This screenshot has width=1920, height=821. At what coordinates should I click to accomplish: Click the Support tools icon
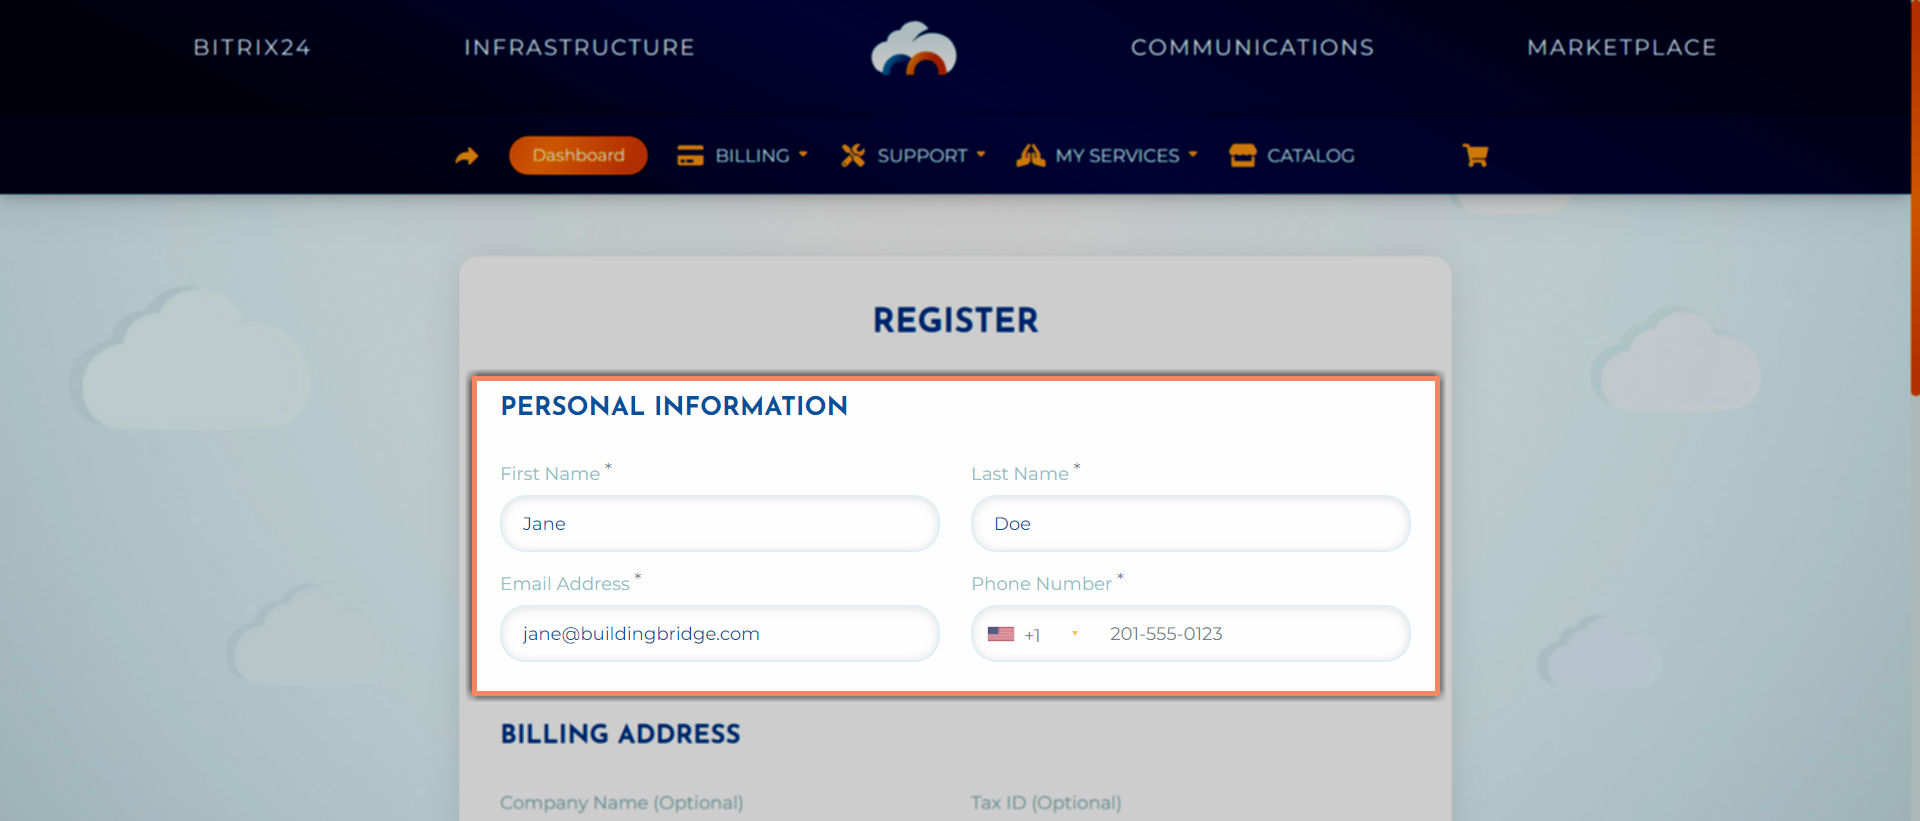pyautogui.click(x=852, y=156)
